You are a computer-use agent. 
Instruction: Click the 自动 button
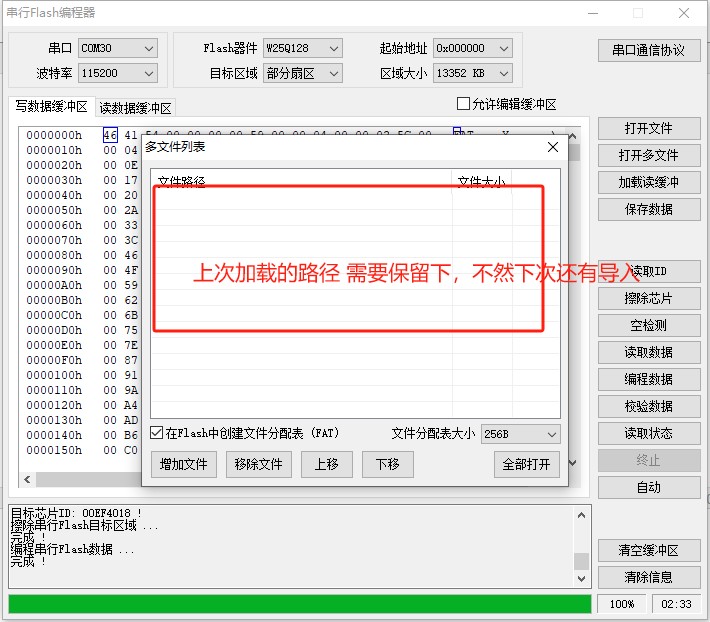649,487
